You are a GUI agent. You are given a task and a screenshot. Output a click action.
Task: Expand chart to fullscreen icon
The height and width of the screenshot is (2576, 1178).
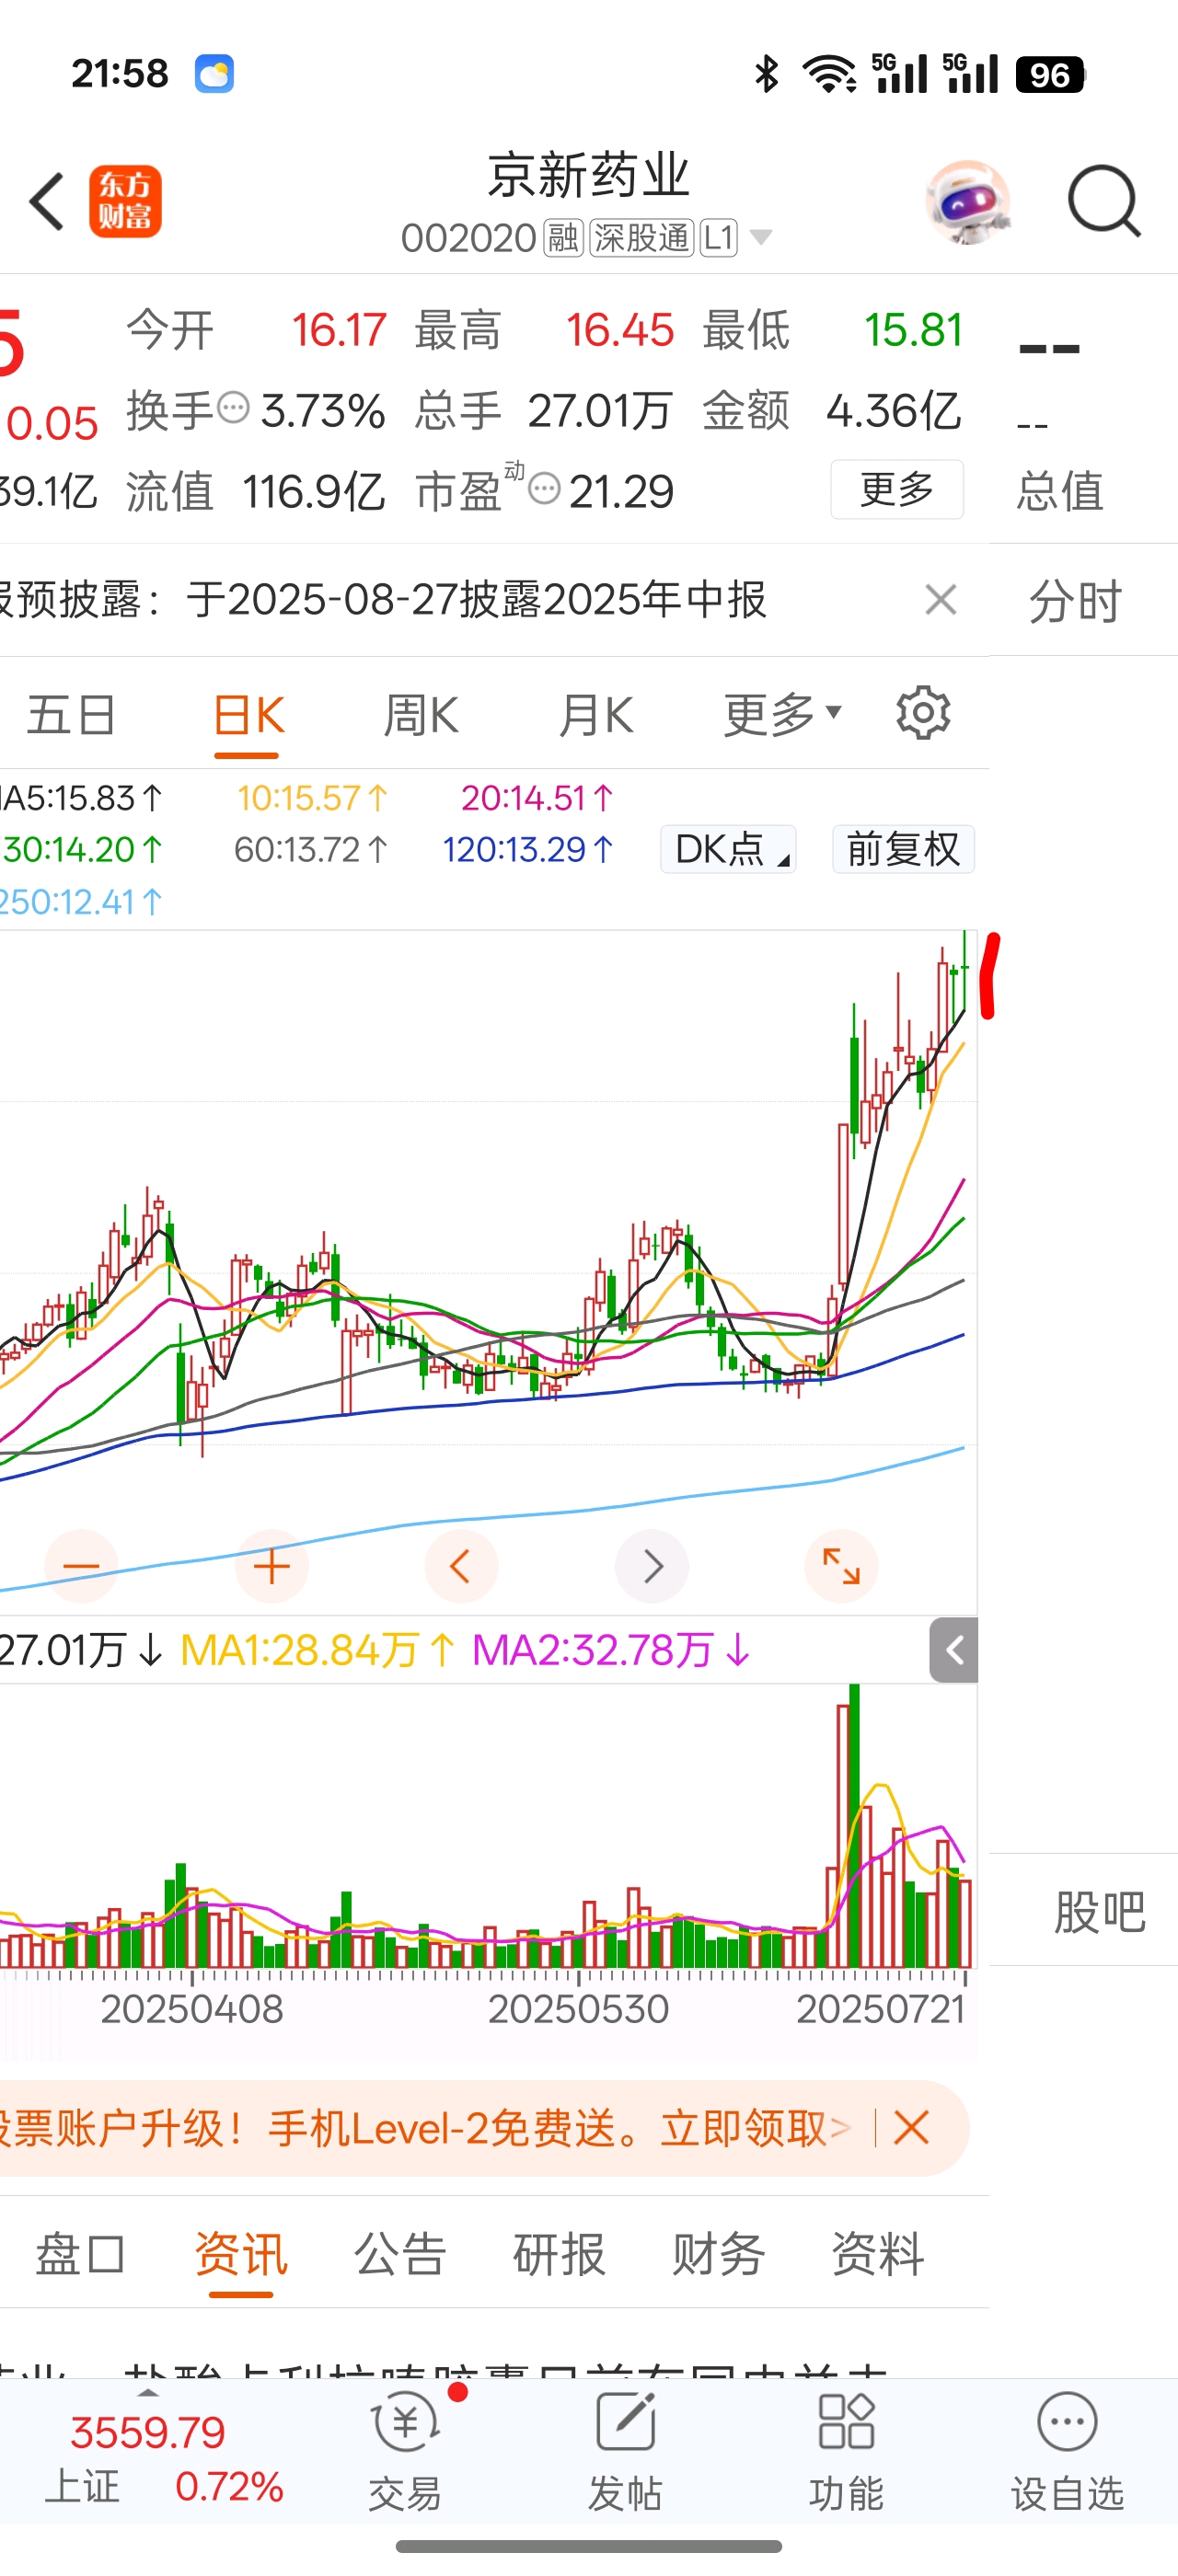click(x=841, y=1566)
